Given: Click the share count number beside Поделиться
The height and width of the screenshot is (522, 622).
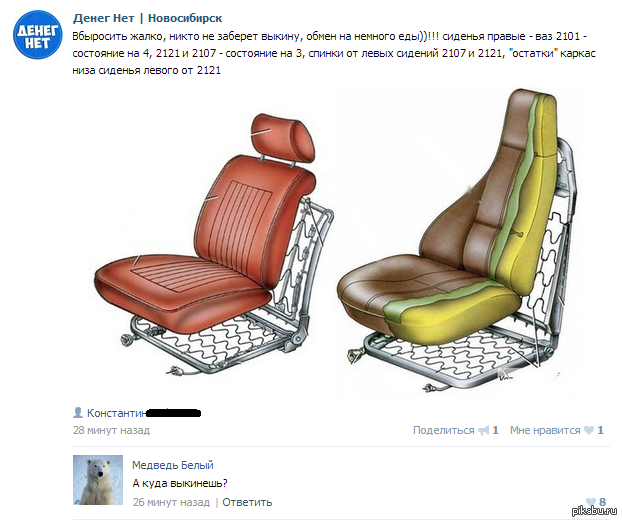Looking at the screenshot, I should tap(495, 430).
